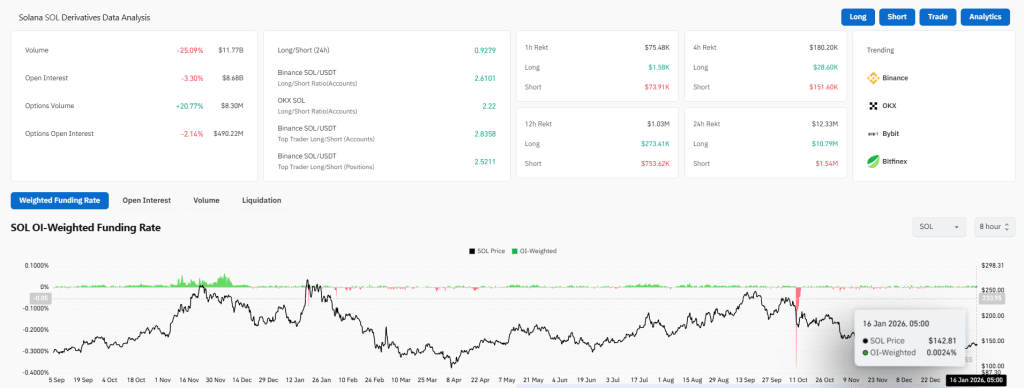Switch to the Volume tab

point(206,201)
